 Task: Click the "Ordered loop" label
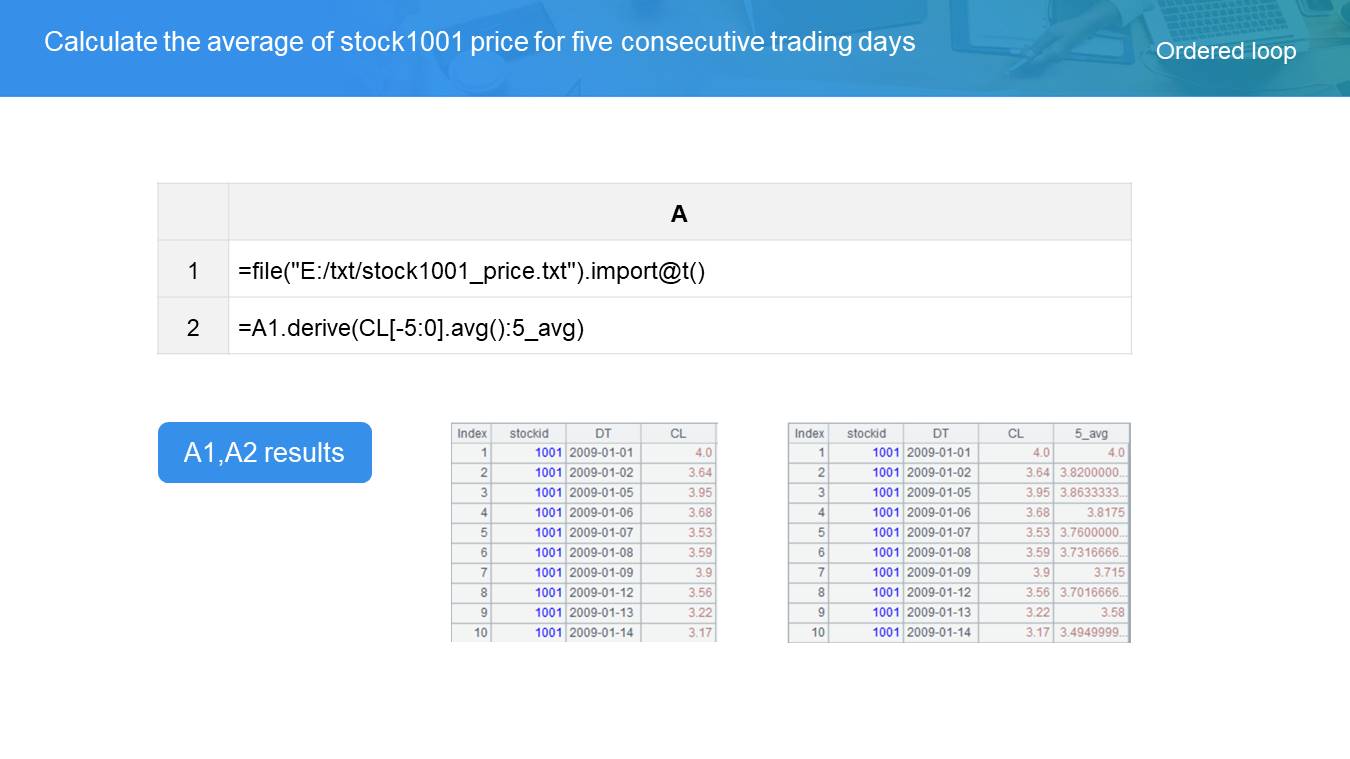tap(1225, 51)
